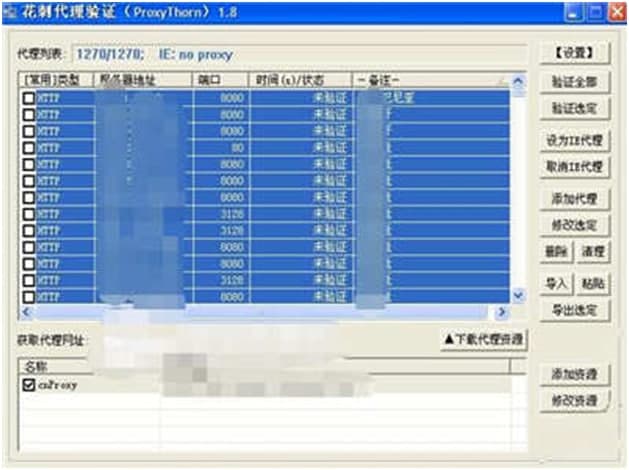The image size is (629, 470).
Task: Click 取消IE代理 button
Action: [574, 167]
